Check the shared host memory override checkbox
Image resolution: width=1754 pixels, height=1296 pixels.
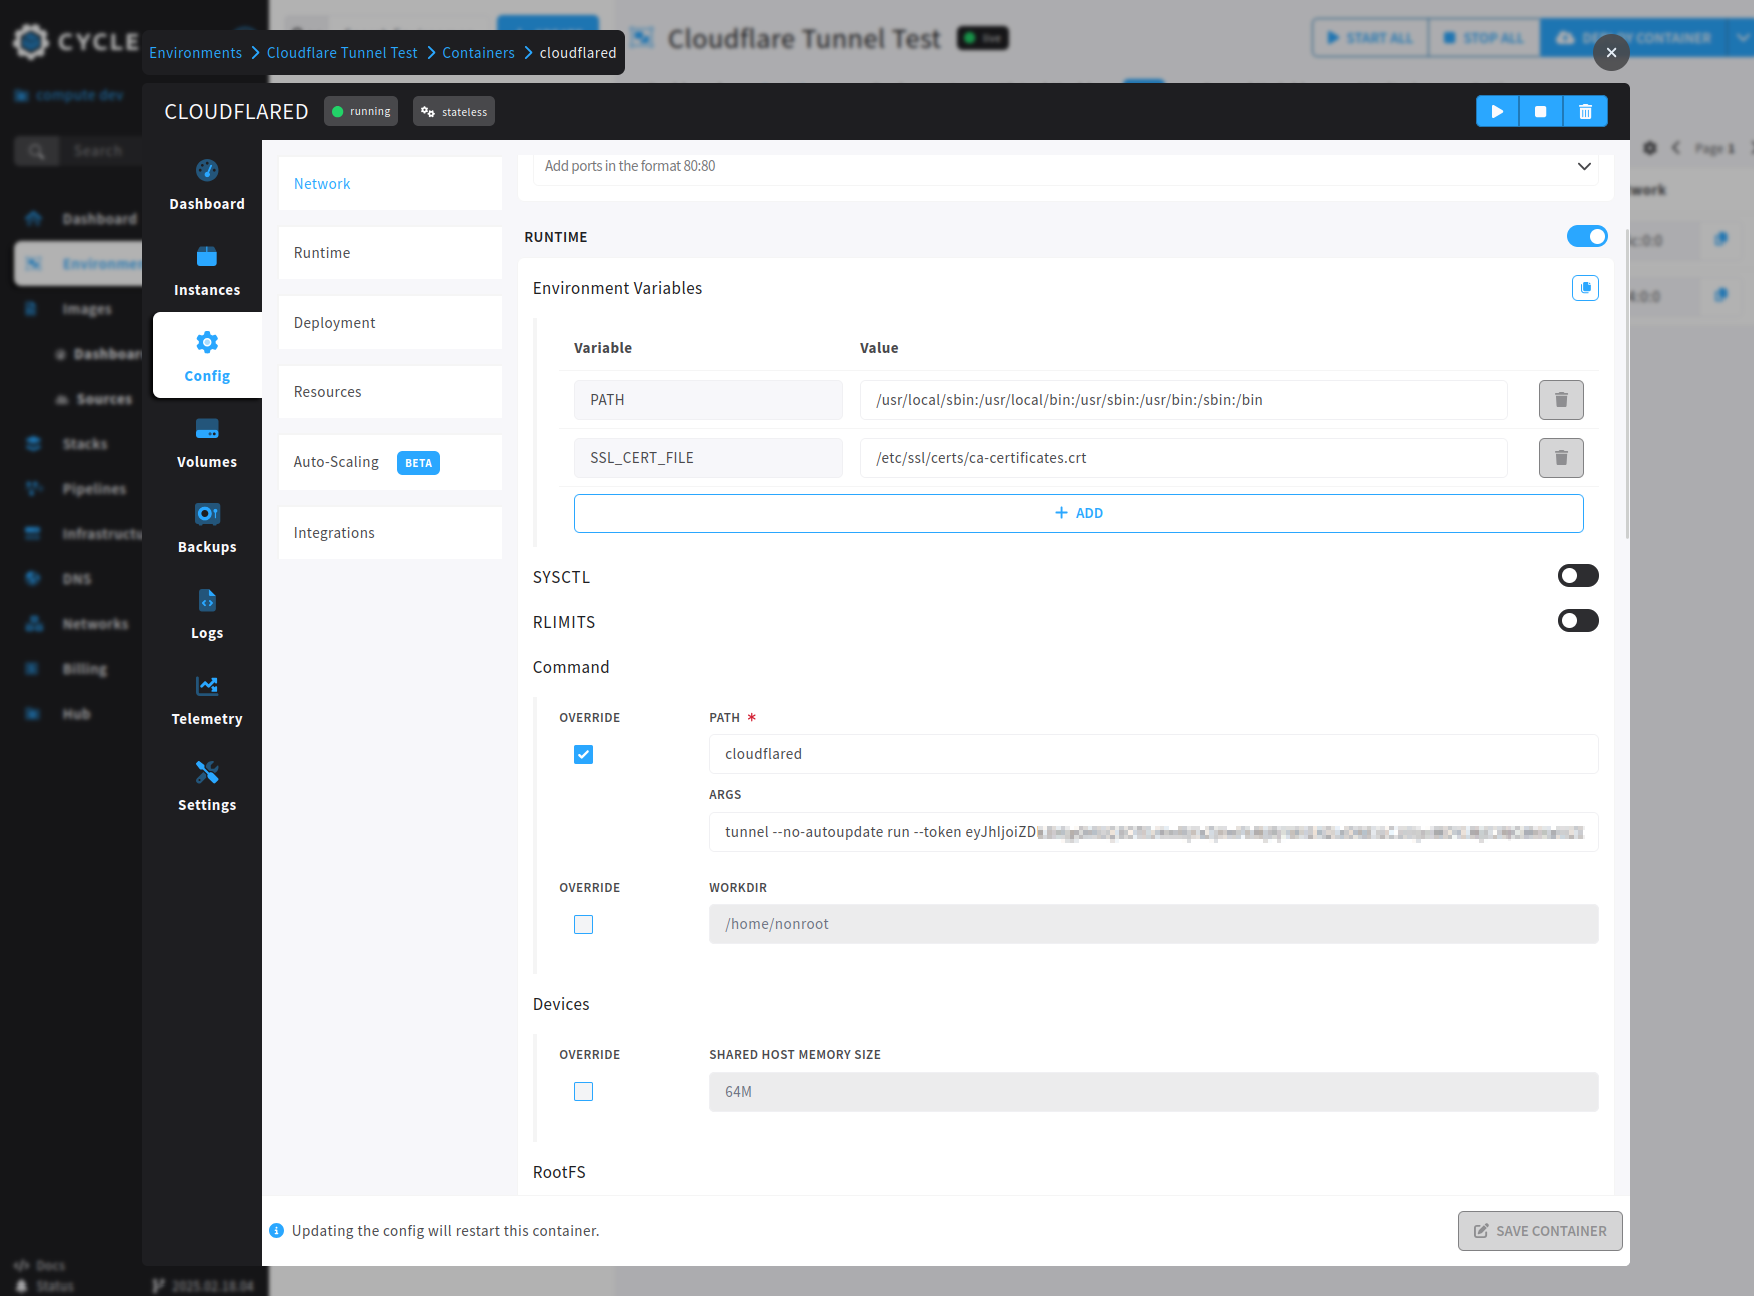[x=584, y=1092]
